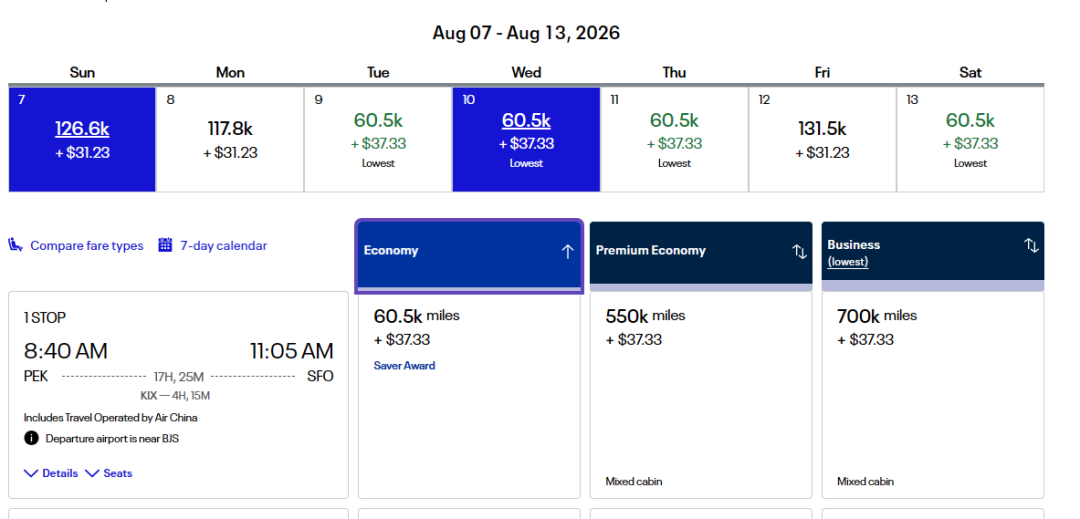Choose Saturday 13 lowest fare
The width and height of the screenshot is (1080, 519).
point(970,139)
